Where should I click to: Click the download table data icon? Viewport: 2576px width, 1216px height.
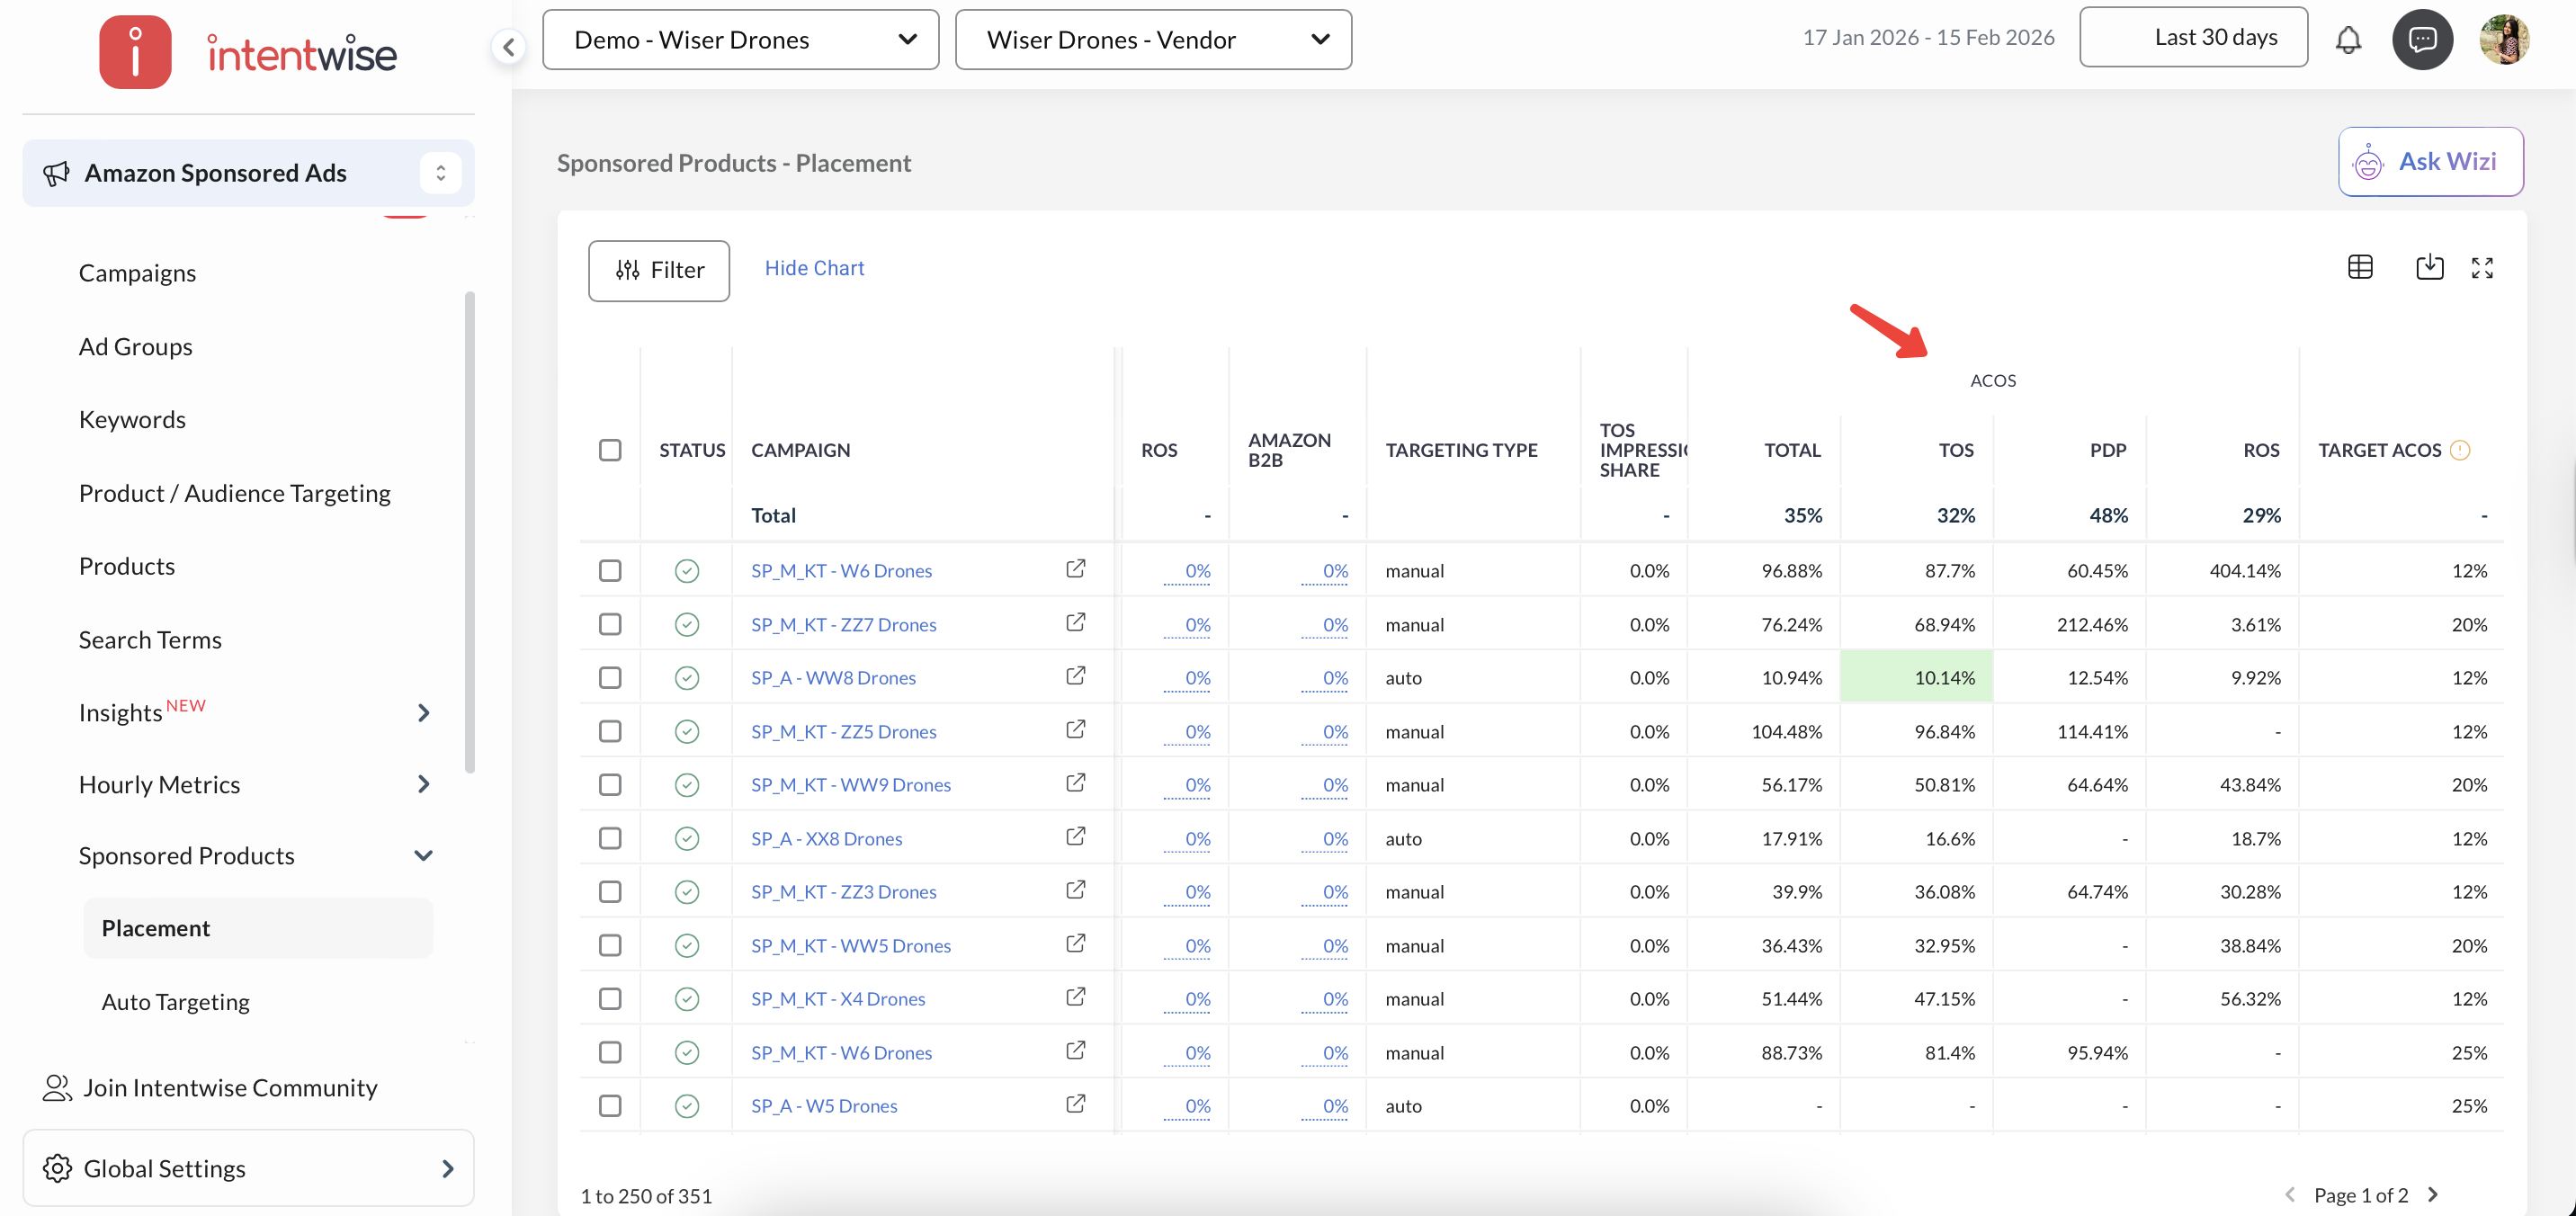tap(2429, 267)
